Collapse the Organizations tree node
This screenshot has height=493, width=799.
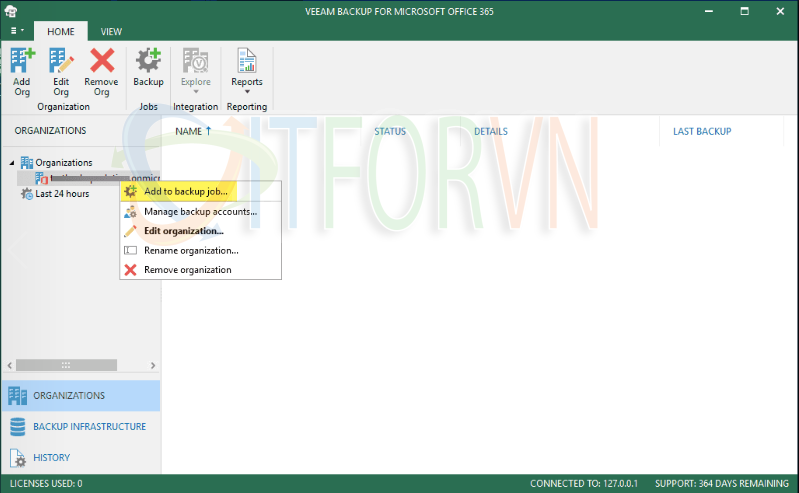tap(12, 163)
